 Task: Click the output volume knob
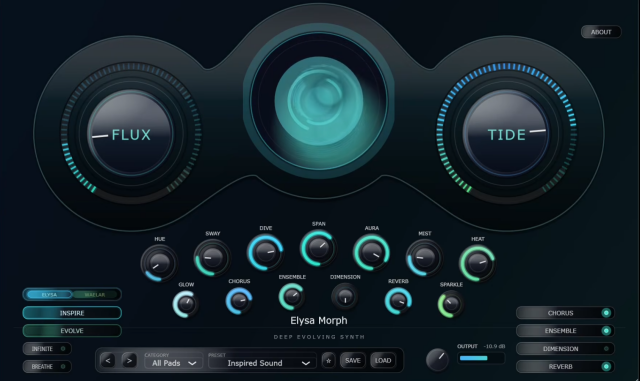(x=437, y=360)
